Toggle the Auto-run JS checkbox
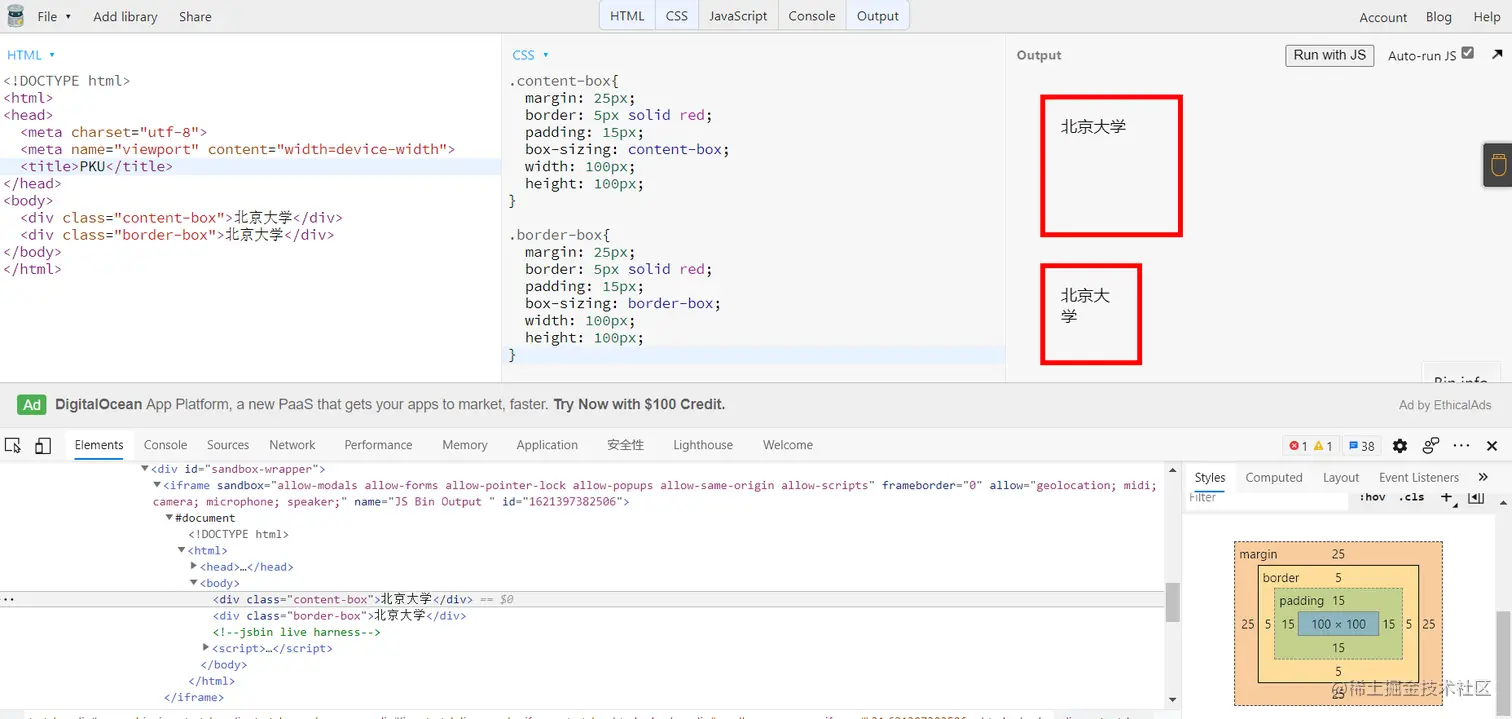Viewport: 1512px width, 719px height. [1468, 53]
